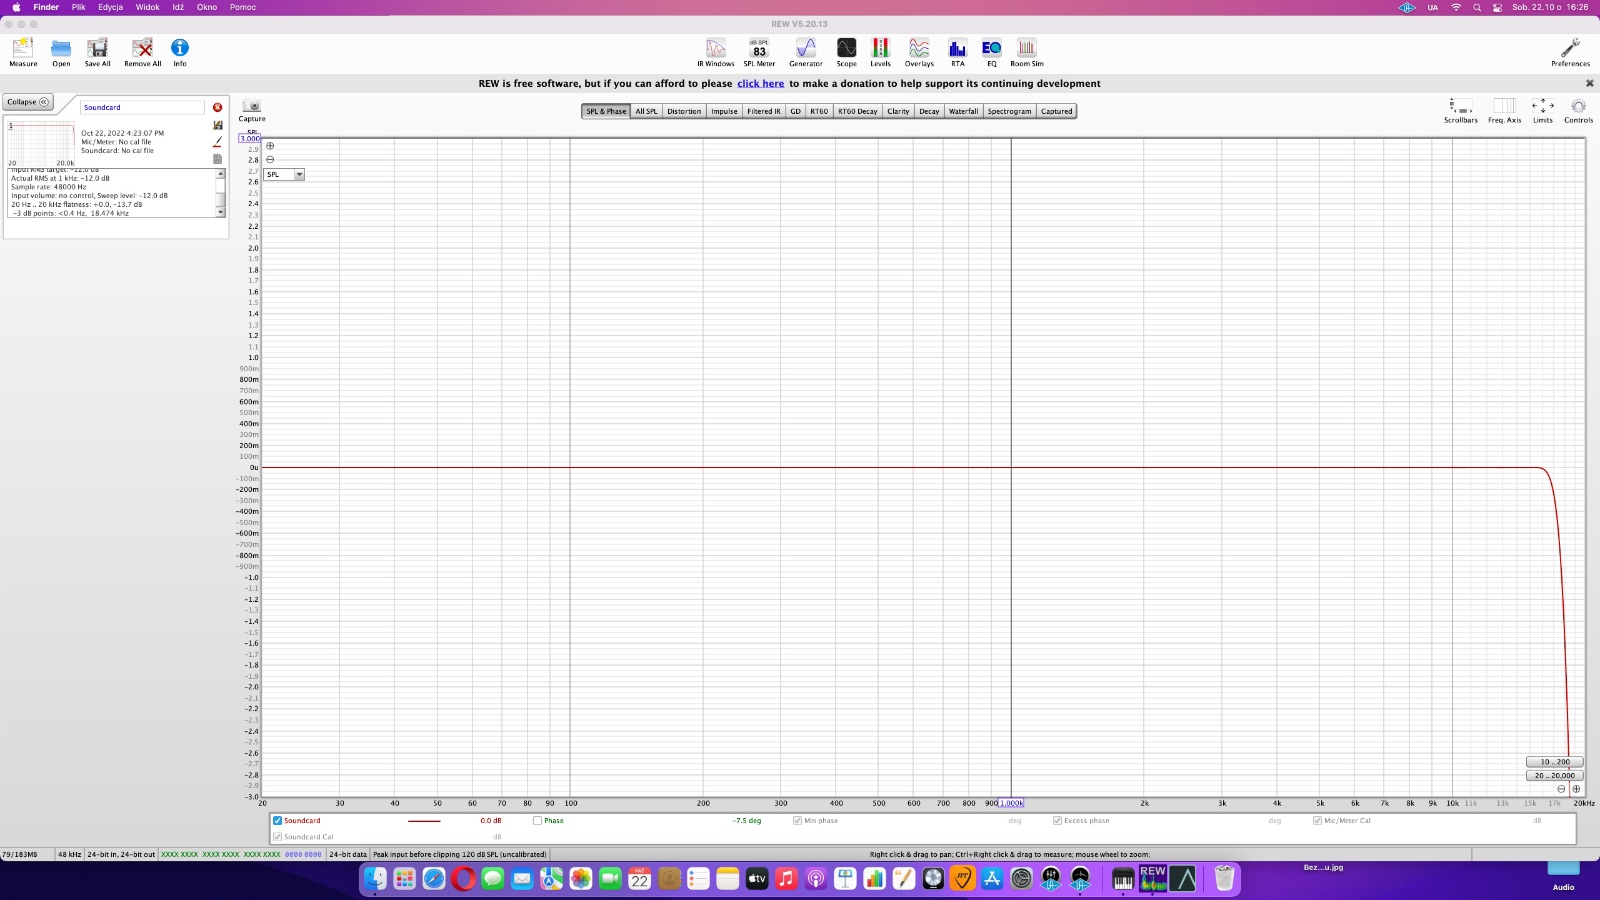Open the Levels meter

[x=880, y=52]
